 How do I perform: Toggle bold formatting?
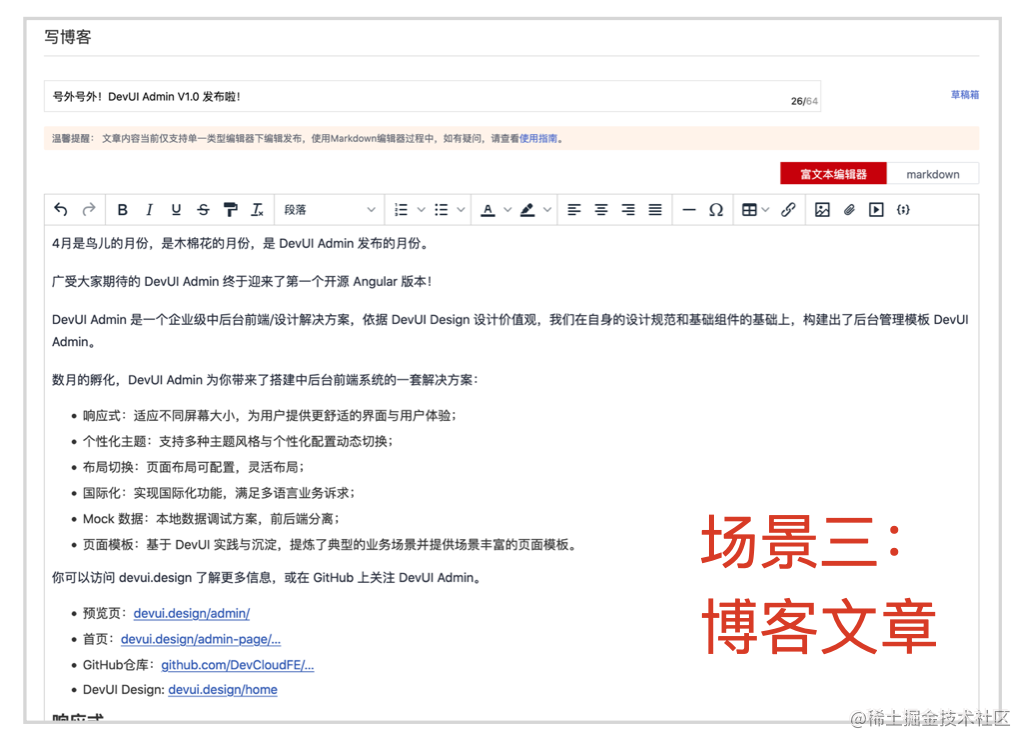(122, 210)
